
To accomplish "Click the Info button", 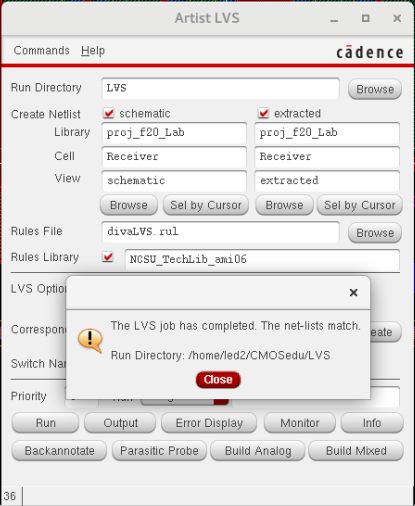I will tap(372, 423).
